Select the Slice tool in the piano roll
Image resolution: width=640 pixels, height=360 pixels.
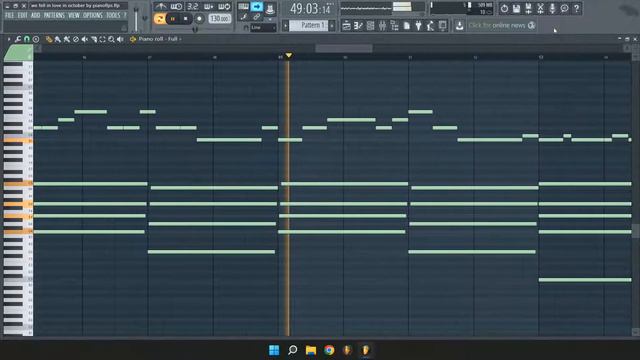point(93,39)
